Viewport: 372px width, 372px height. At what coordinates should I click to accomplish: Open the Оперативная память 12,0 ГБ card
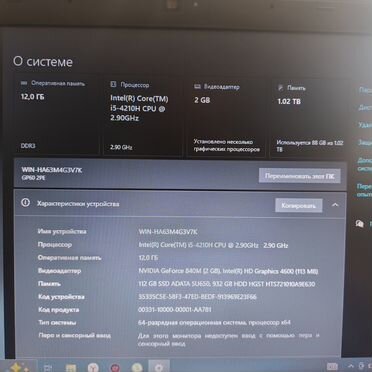pos(56,115)
